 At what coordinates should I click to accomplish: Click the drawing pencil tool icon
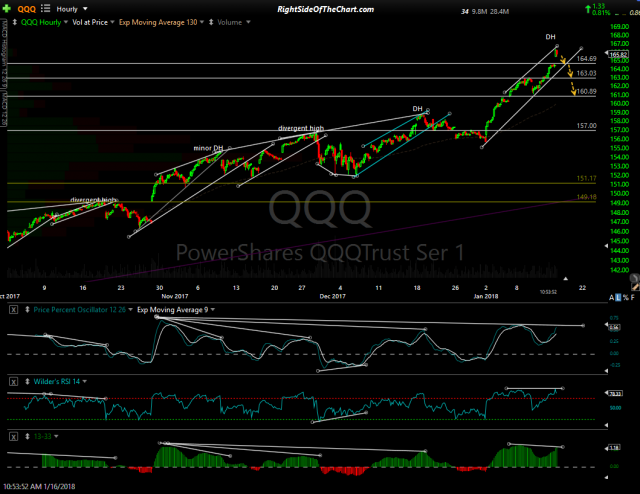[634, 287]
